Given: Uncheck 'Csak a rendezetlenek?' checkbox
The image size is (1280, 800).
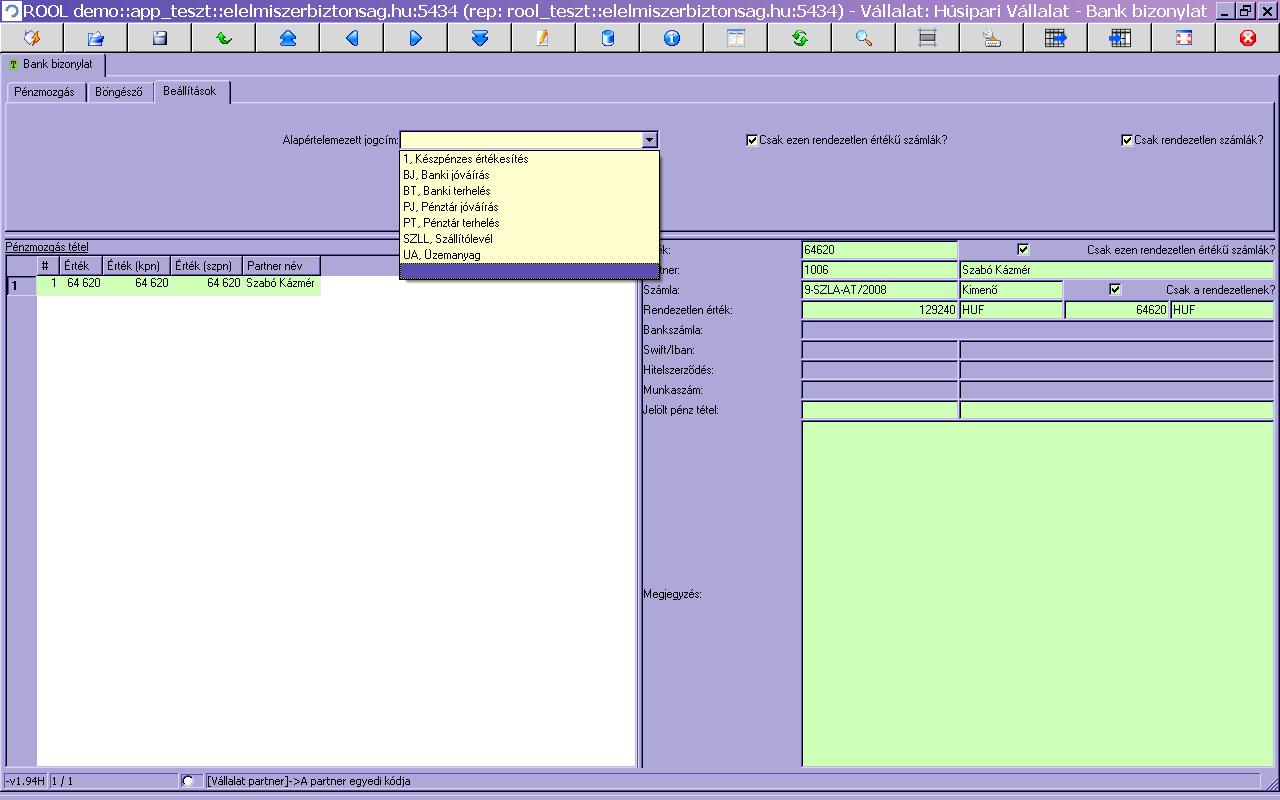Looking at the screenshot, I should pyautogui.click(x=1115, y=289).
